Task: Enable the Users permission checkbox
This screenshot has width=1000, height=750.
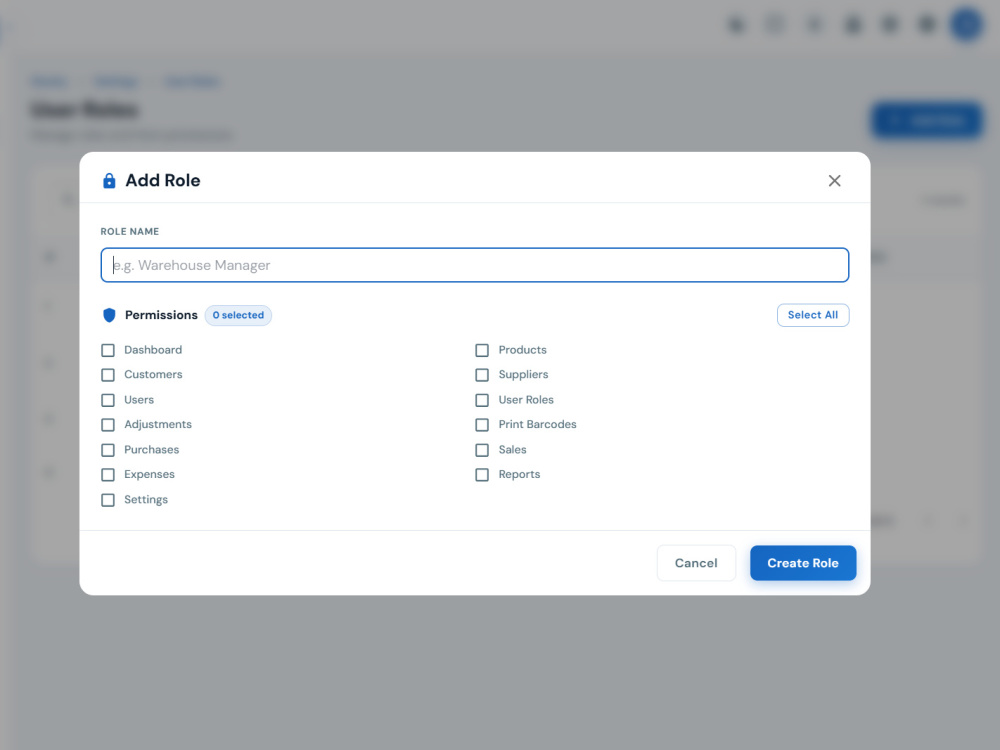Action: (108, 400)
